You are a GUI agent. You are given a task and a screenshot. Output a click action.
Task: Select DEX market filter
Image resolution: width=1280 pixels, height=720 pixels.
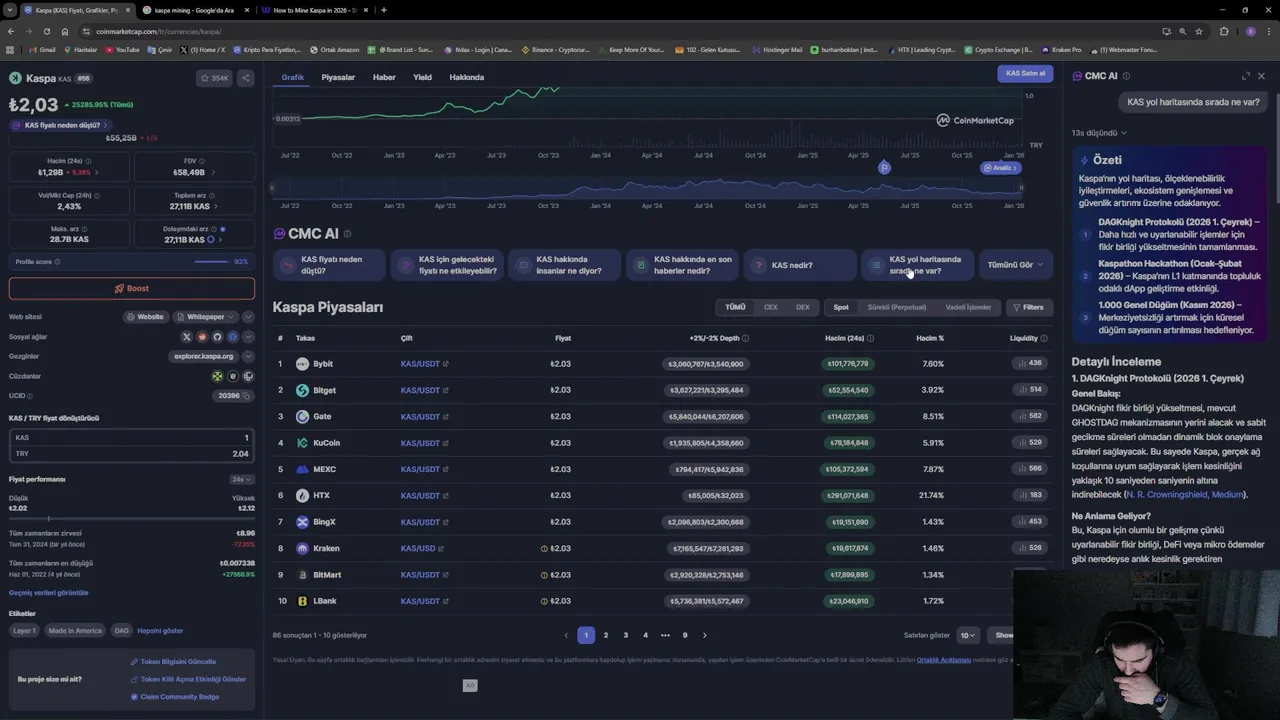(x=803, y=307)
